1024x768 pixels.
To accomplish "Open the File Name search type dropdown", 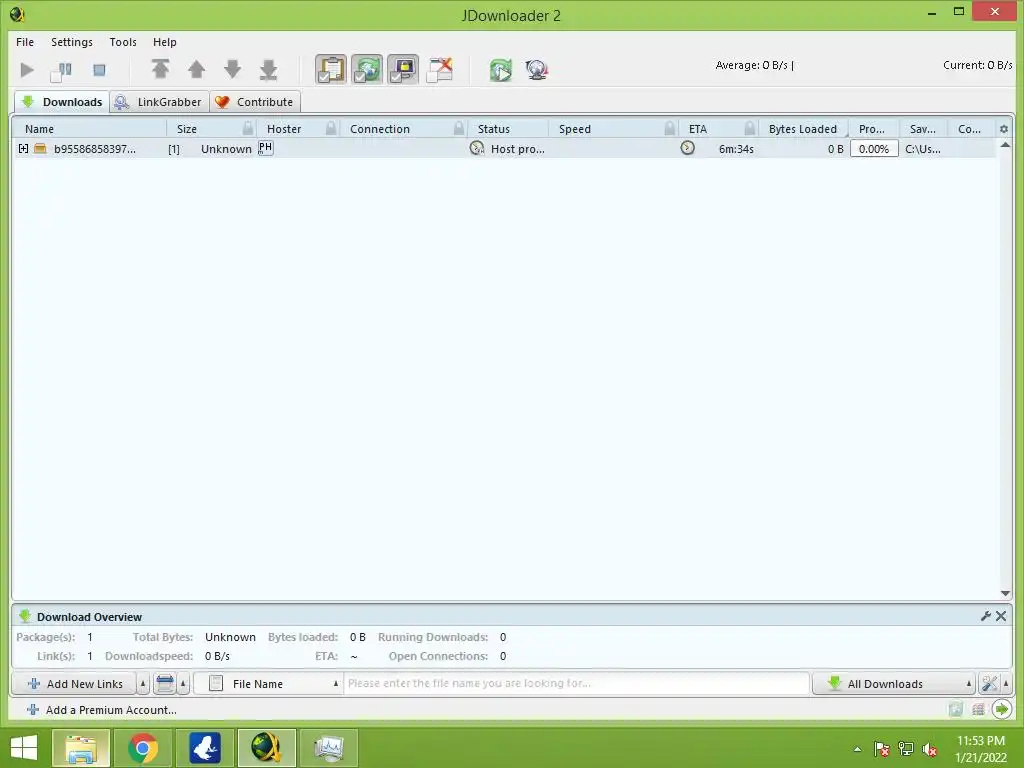I will click(x=268, y=684).
